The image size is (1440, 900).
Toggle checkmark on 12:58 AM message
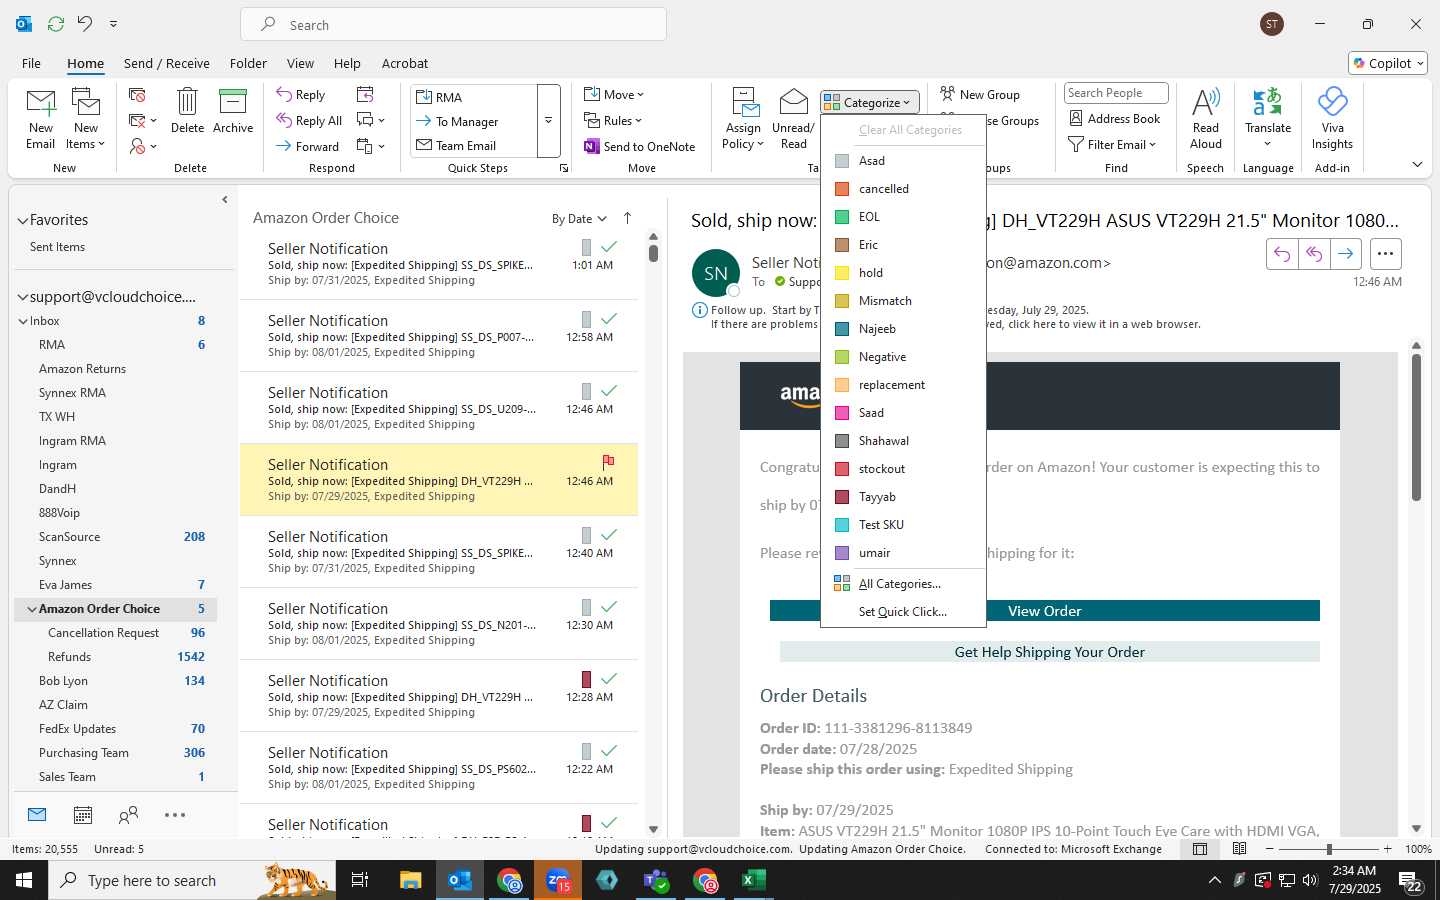pos(609,317)
